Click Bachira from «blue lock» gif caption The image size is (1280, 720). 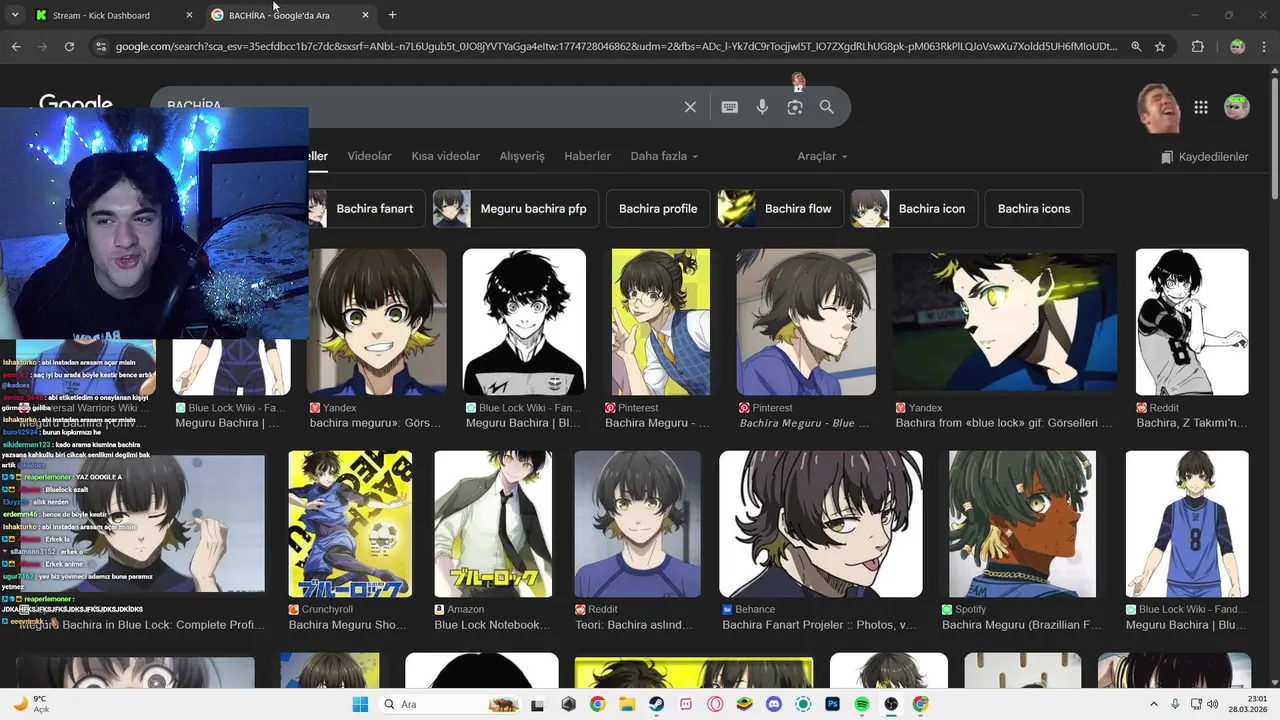click(x=1004, y=423)
